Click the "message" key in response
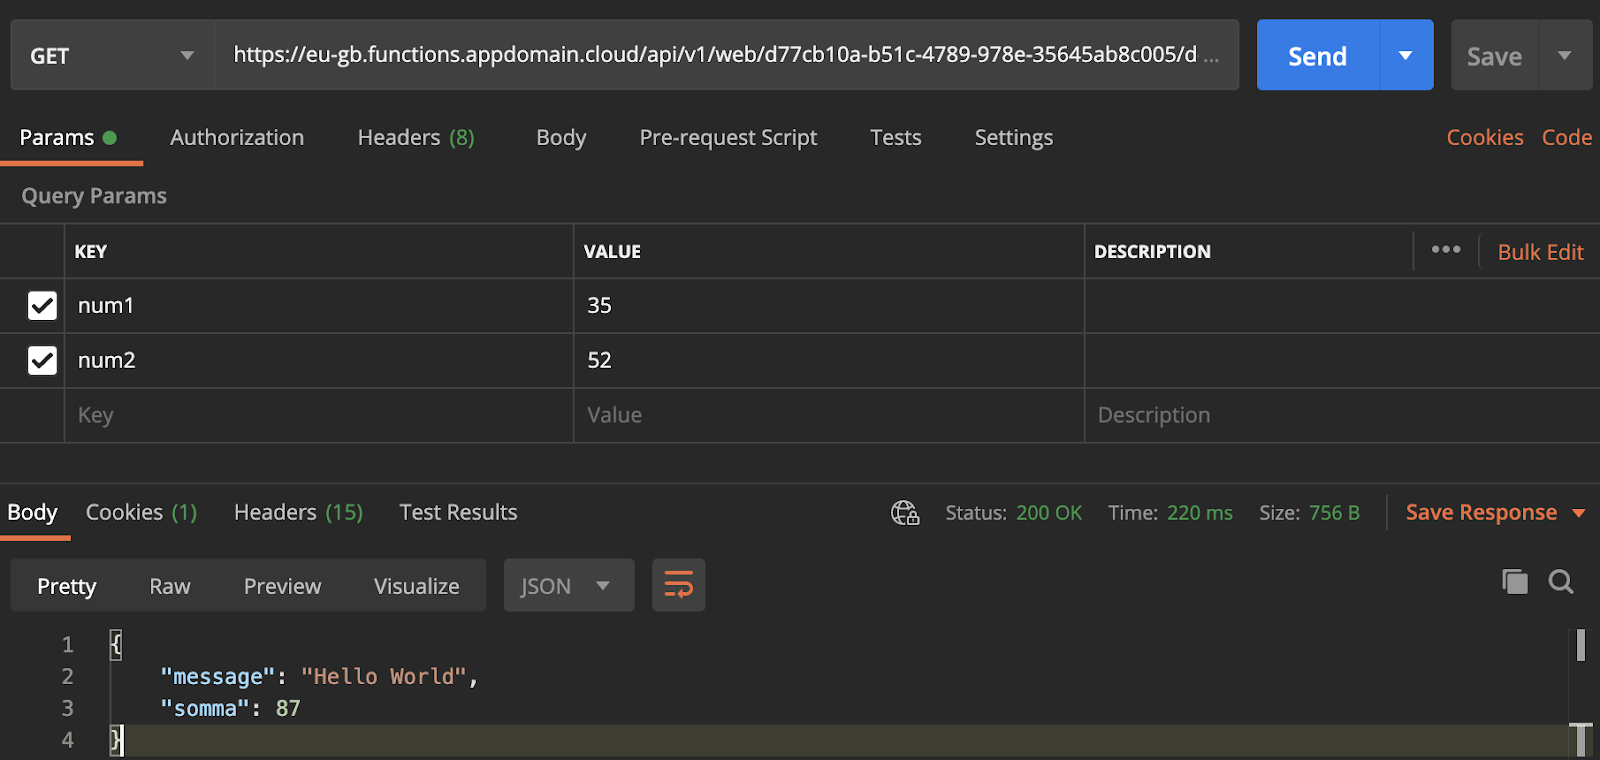1600x760 pixels. pos(217,677)
